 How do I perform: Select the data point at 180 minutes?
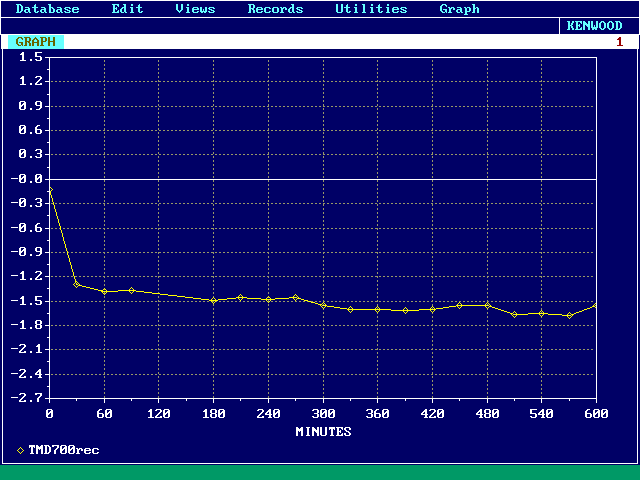pos(213,300)
